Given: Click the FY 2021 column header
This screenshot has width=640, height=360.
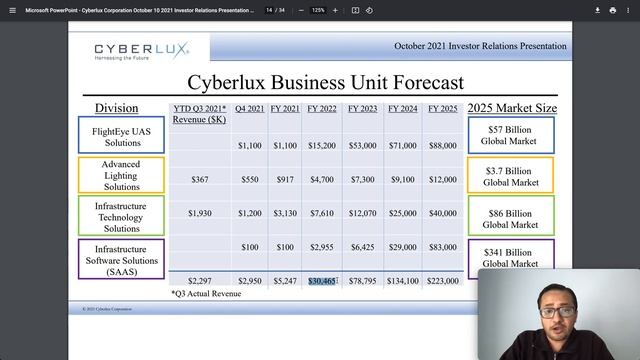Looking at the screenshot, I should tap(285, 109).
